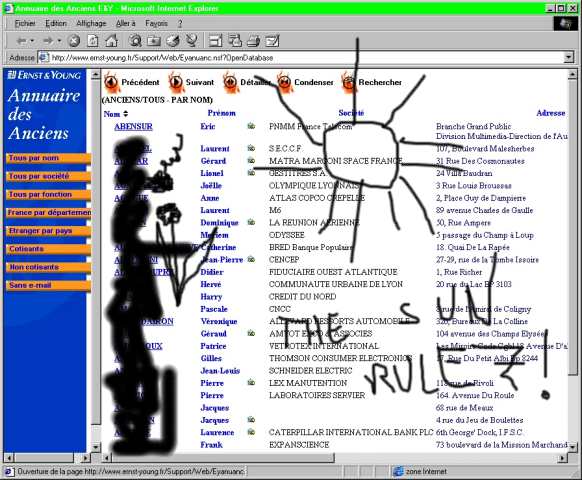This screenshot has height=480, width=582.
Task: Select the France par département sidebar button
Action: (x=48, y=213)
